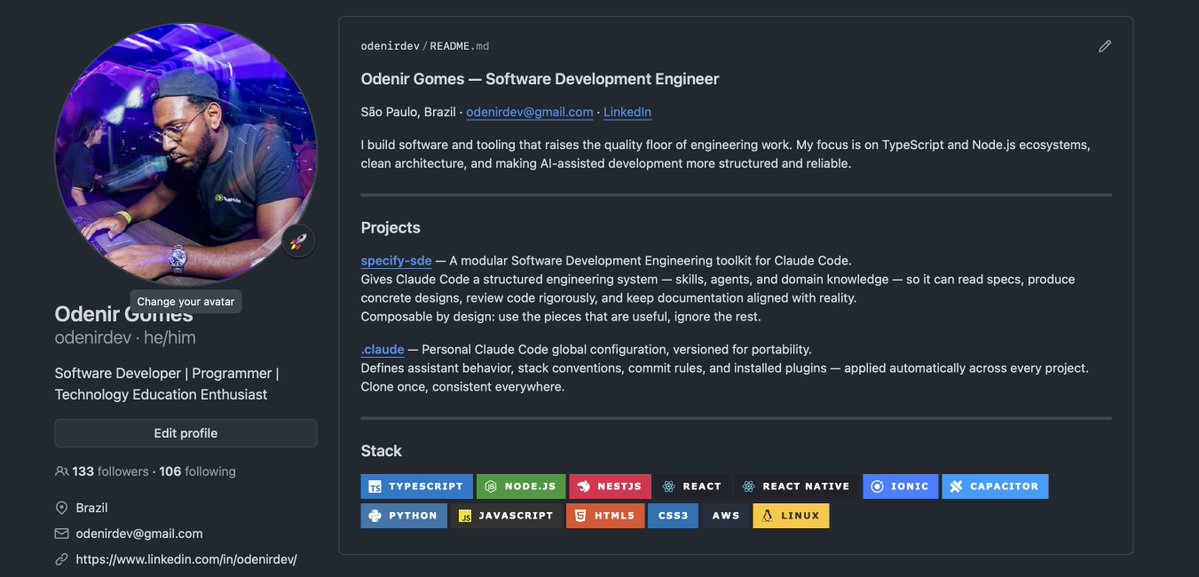
Task: View the 106 following list
Action: pyautogui.click(x=197, y=472)
